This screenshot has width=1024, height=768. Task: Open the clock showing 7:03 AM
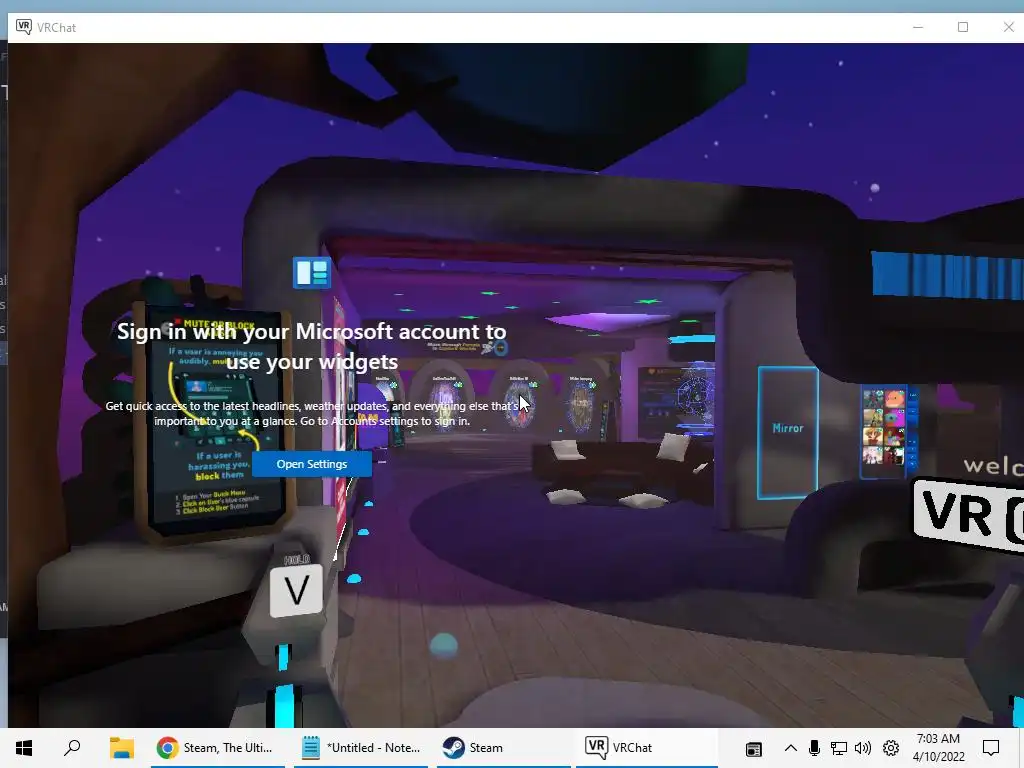(x=938, y=748)
